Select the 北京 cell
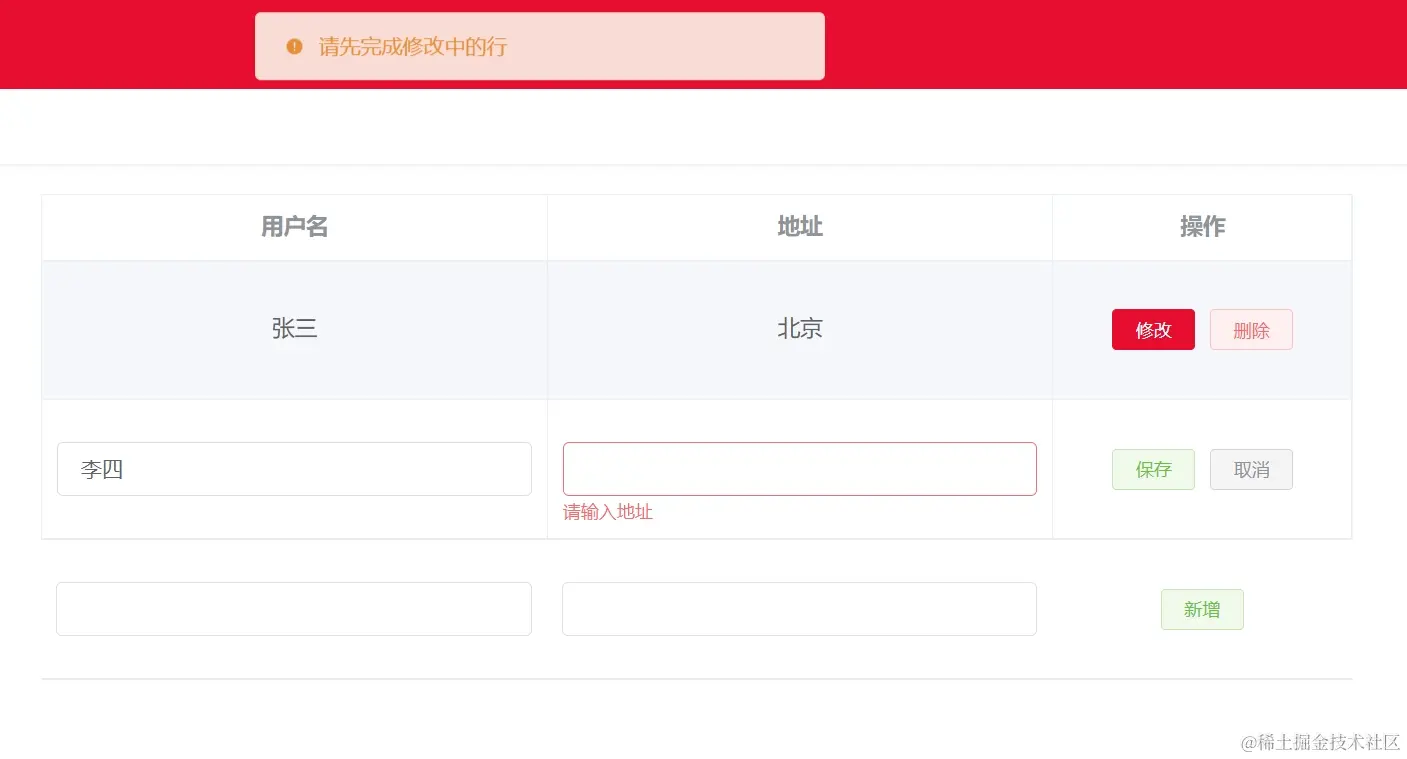Screen dimensions: 1407x759 pos(800,329)
